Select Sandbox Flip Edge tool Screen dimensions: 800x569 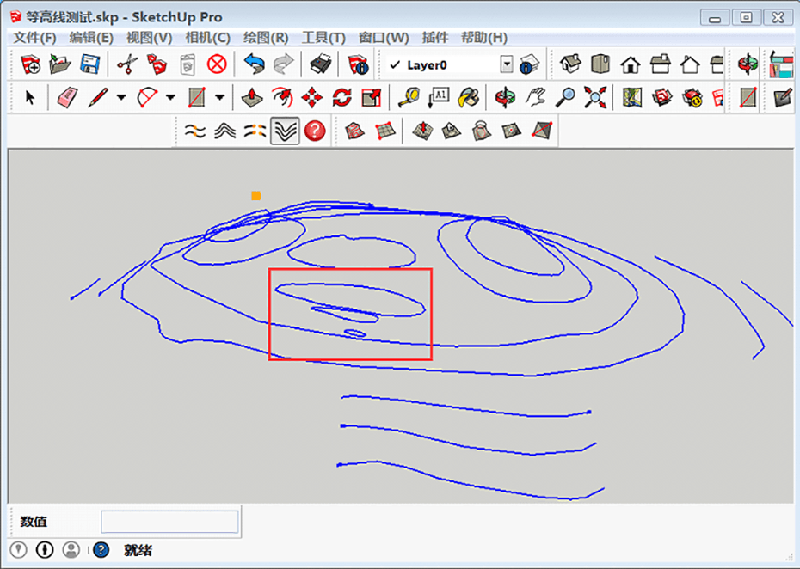click(x=542, y=131)
